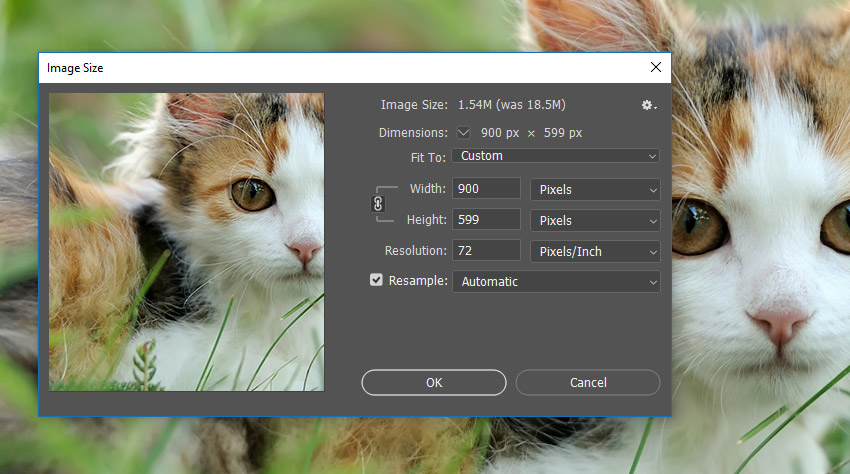Expand the Fit To Custom dropdown
Screen dimensions: 850x474
click(556, 156)
